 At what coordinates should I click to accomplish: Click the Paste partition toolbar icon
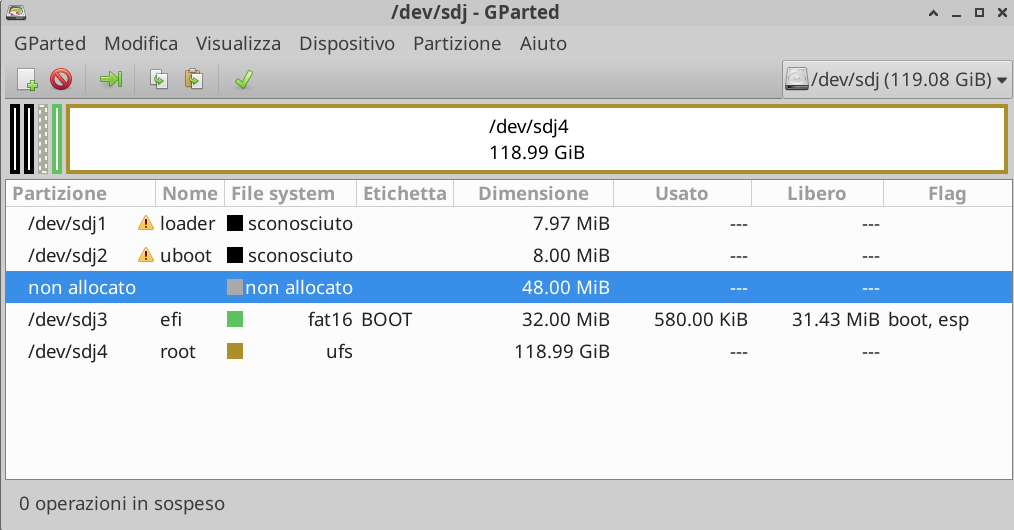[x=193, y=79]
